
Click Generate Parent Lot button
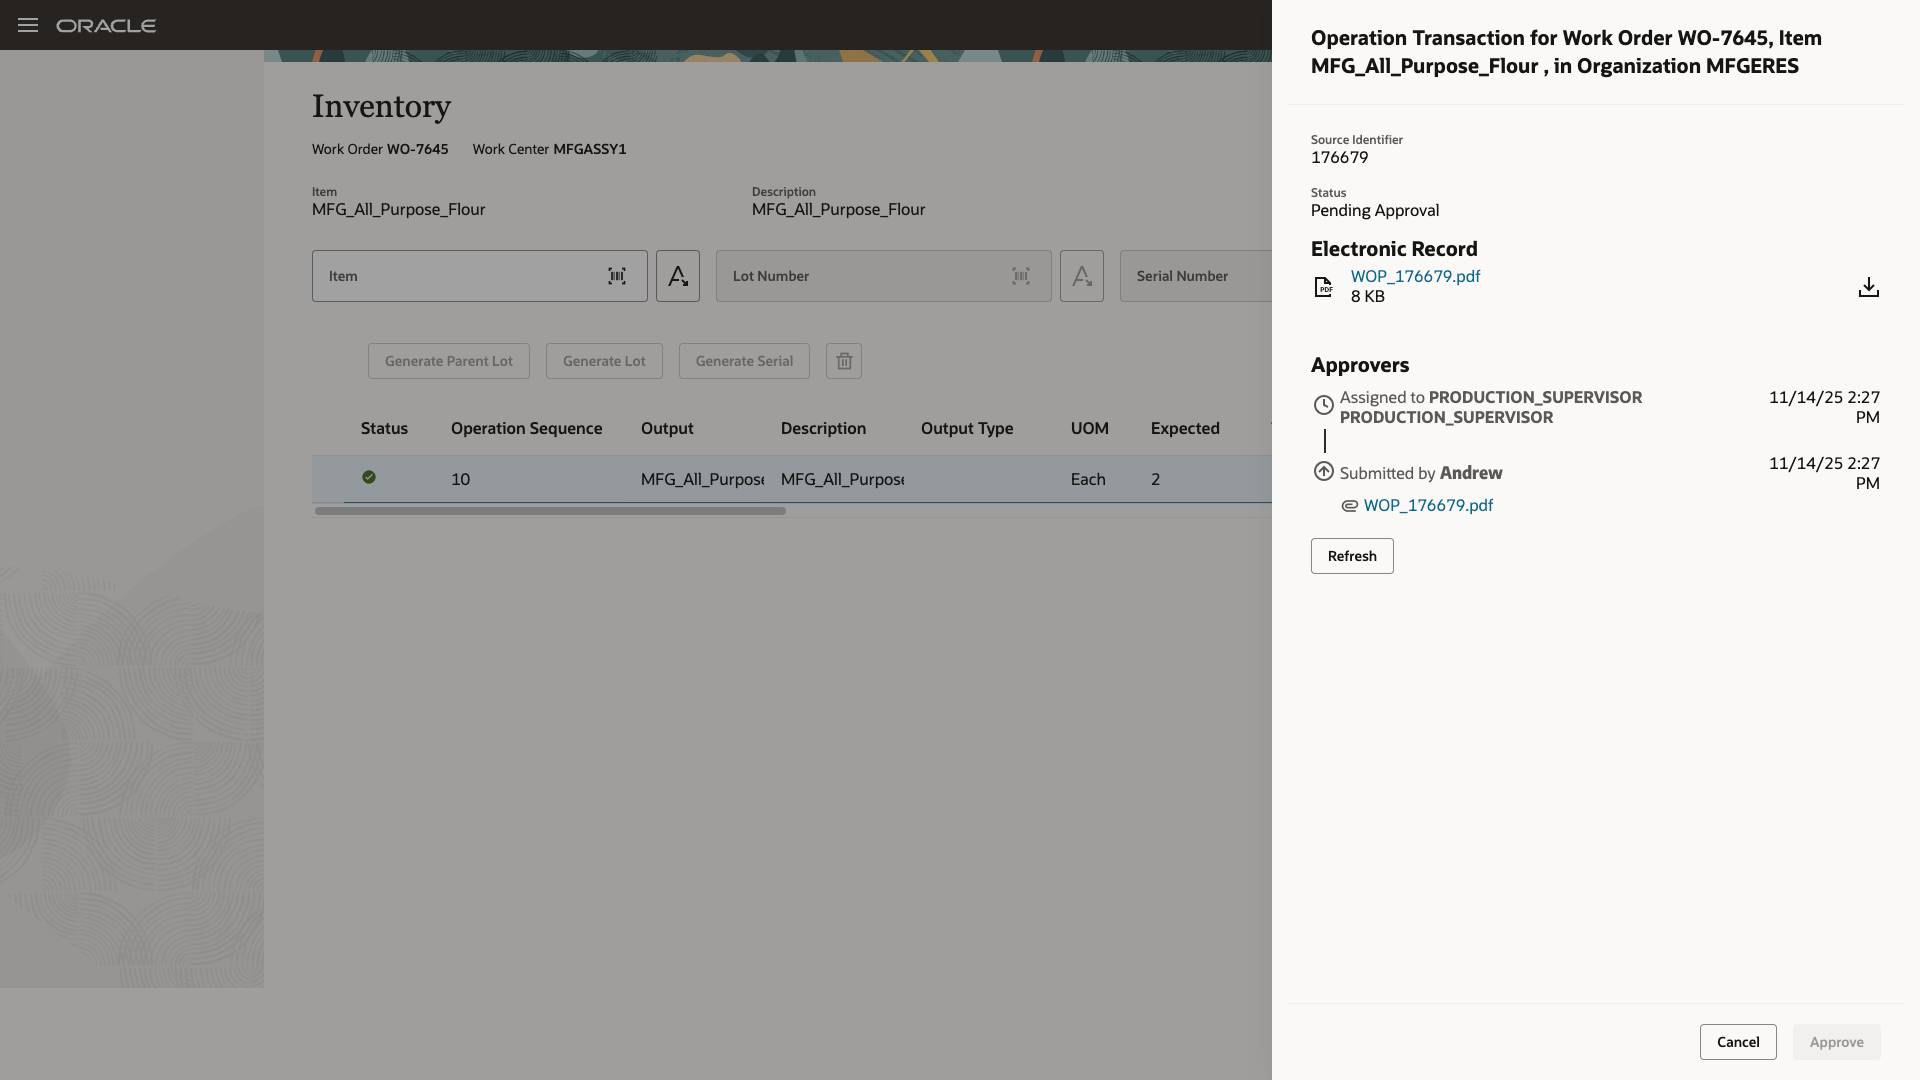tap(448, 361)
